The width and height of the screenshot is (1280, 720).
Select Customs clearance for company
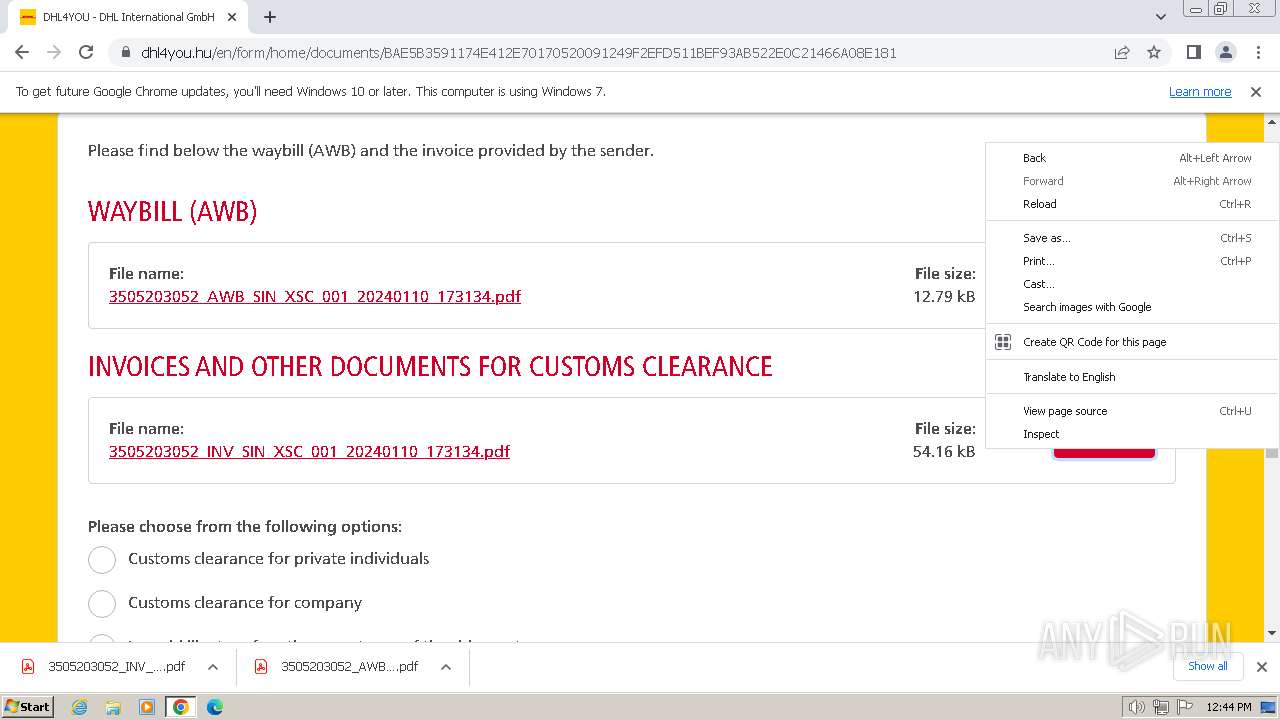pyautogui.click(x=102, y=603)
